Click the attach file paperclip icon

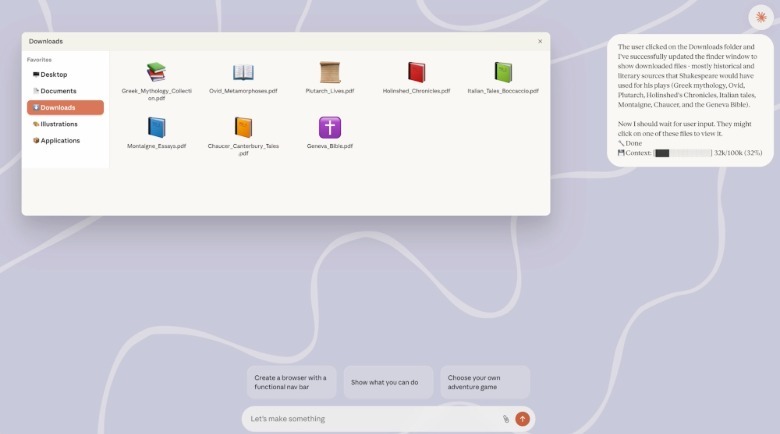(x=506, y=419)
